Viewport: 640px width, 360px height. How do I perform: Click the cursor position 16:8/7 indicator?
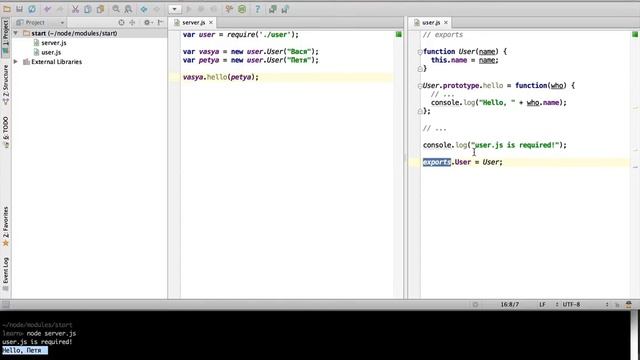point(510,304)
